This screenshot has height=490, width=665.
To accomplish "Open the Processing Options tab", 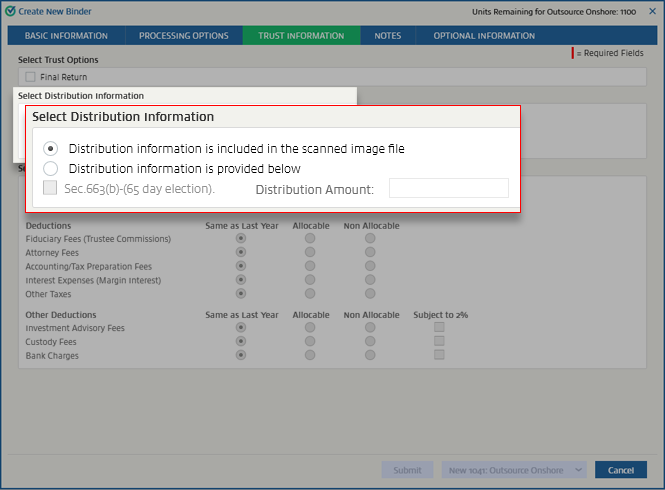I will coord(184,36).
